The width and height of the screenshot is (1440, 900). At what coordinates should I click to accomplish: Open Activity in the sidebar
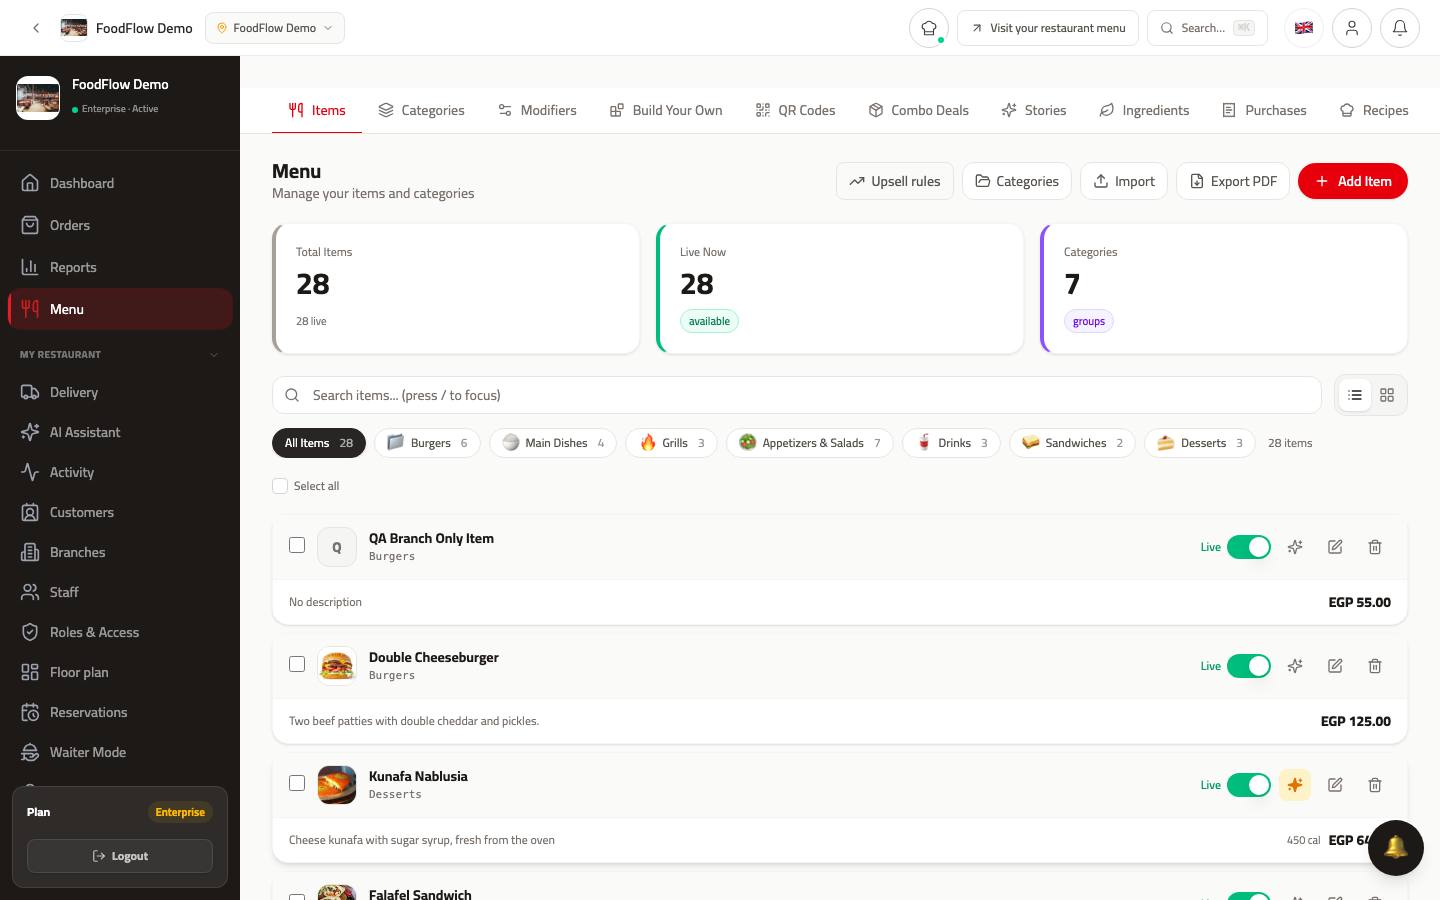[120, 472]
